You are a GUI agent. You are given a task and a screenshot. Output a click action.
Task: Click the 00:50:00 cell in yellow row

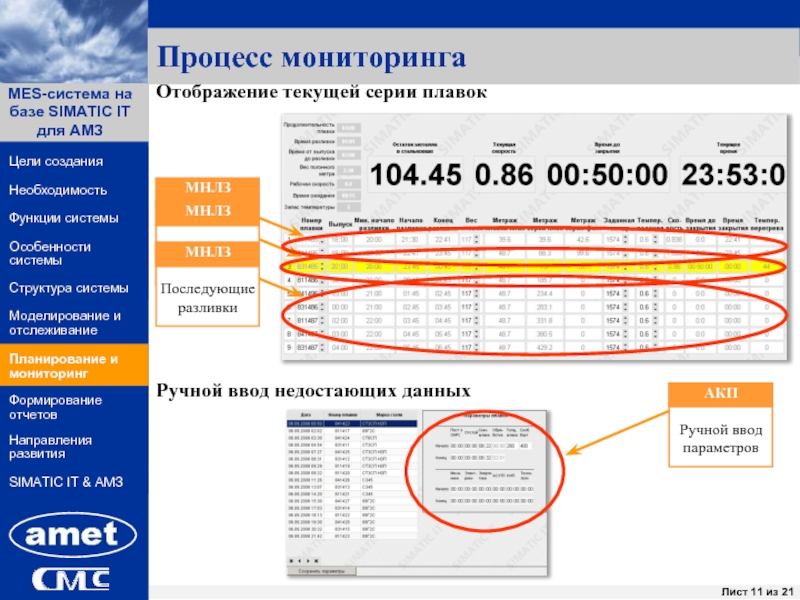pyautogui.click(x=700, y=266)
